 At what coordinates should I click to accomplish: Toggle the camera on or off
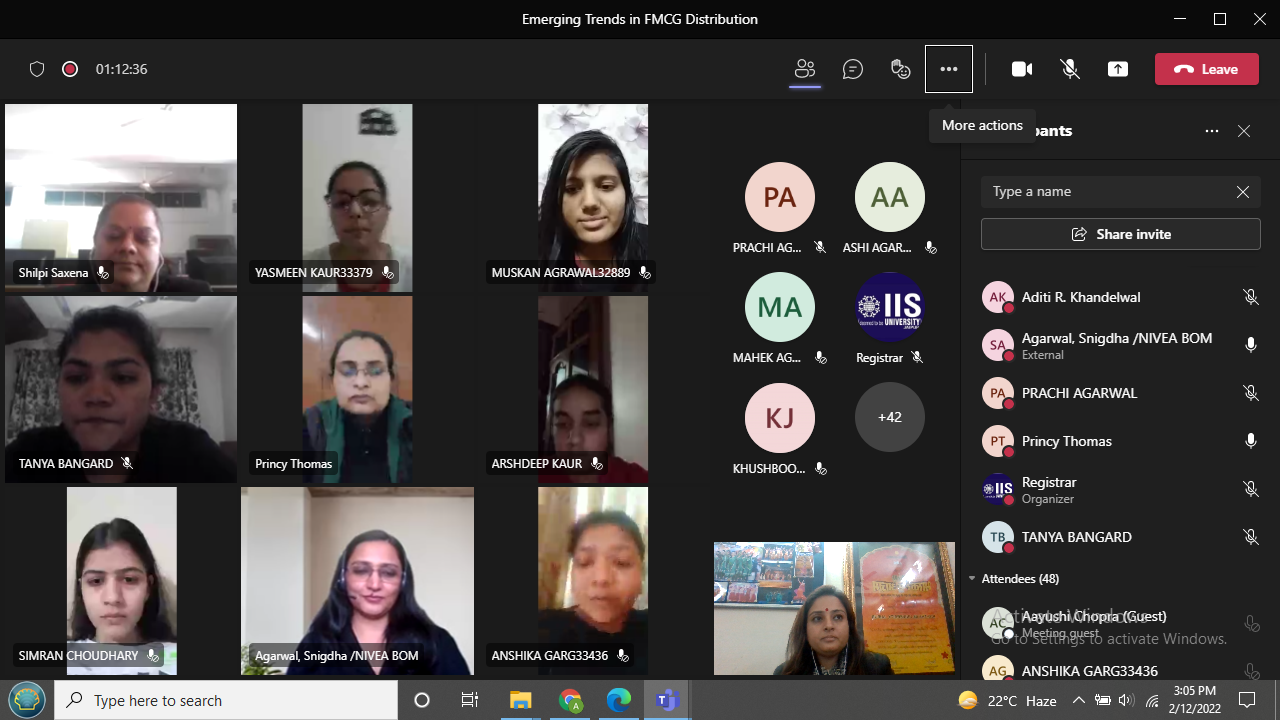[x=1022, y=69]
